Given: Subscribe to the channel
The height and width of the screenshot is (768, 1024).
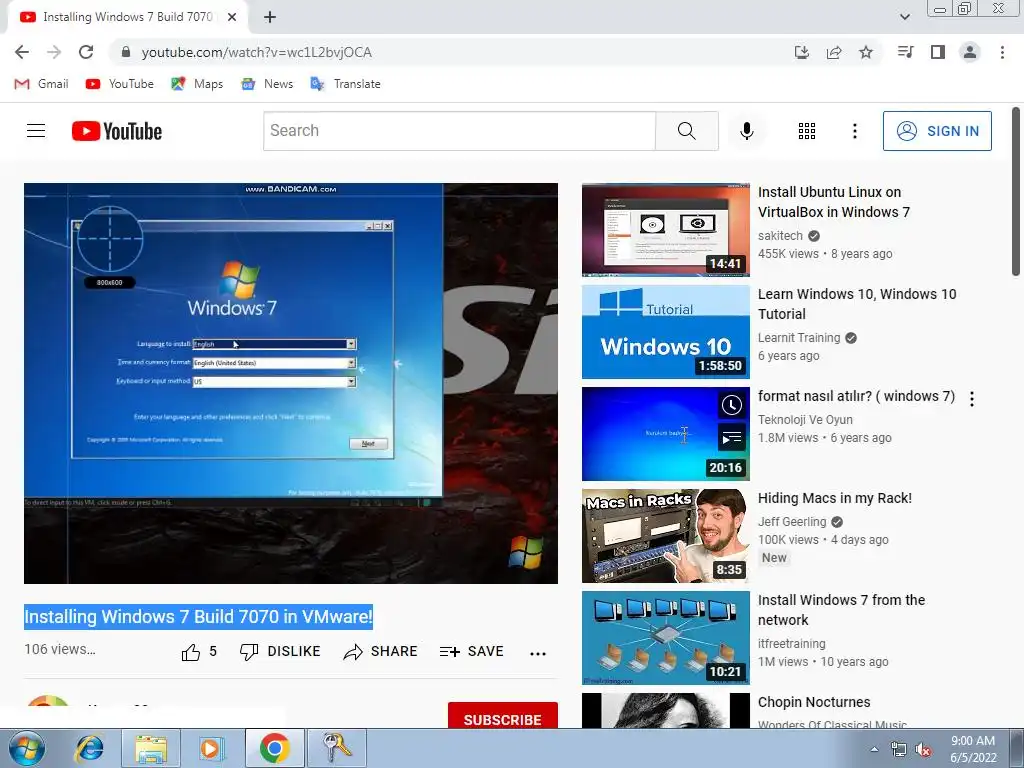Looking at the screenshot, I should pyautogui.click(x=502, y=716).
